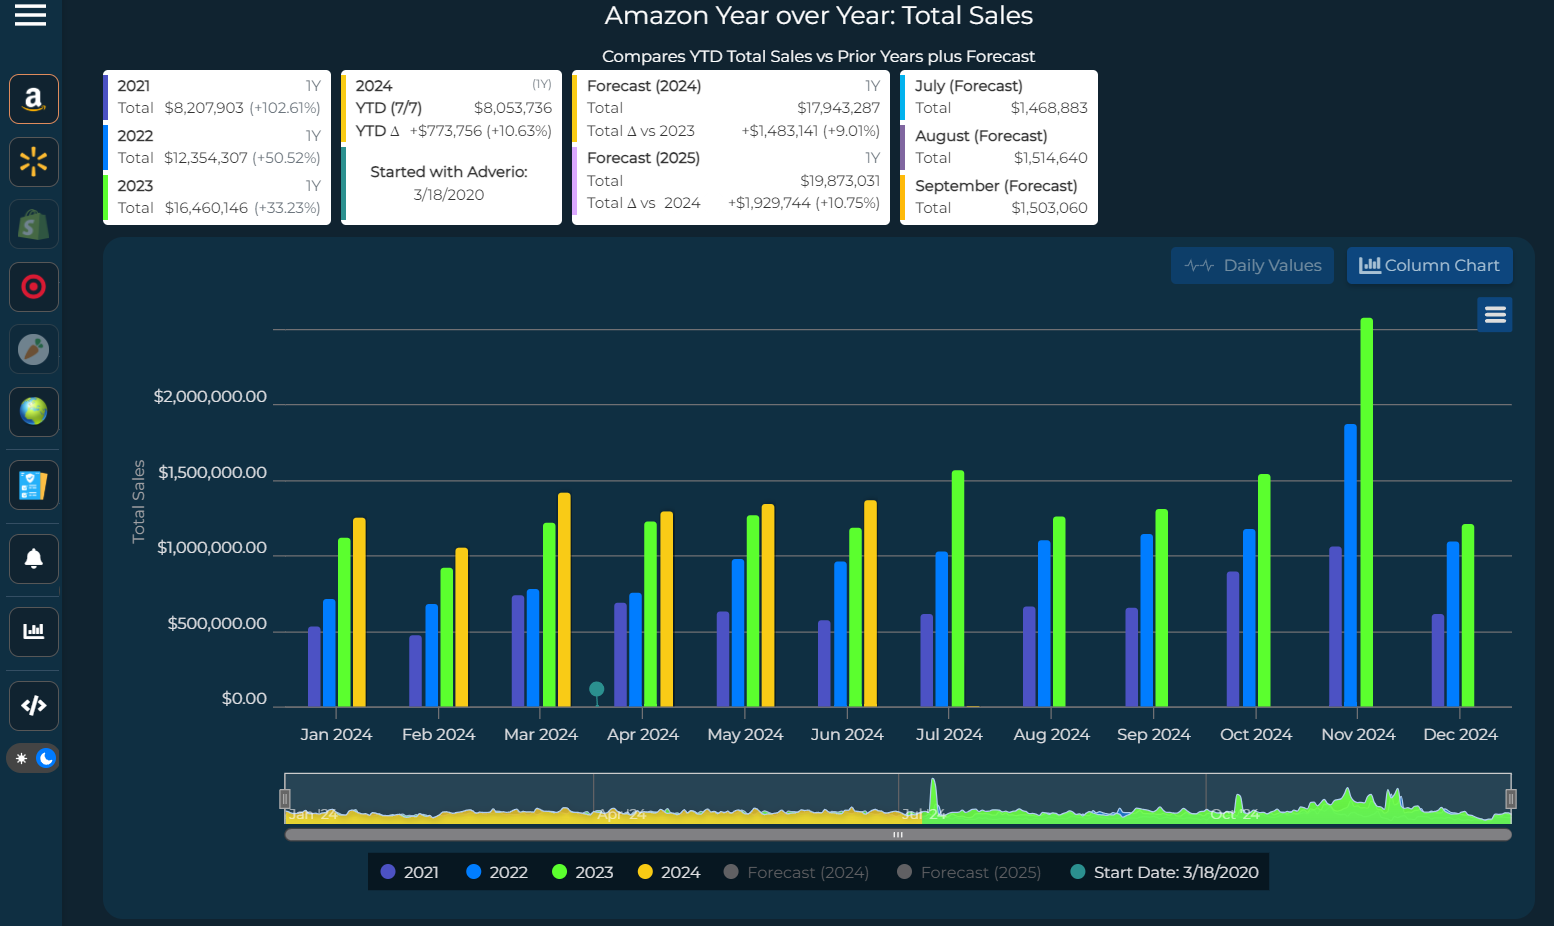Image resolution: width=1554 pixels, height=926 pixels.
Task: Select the Walmart spark icon
Action: point(34,162)
